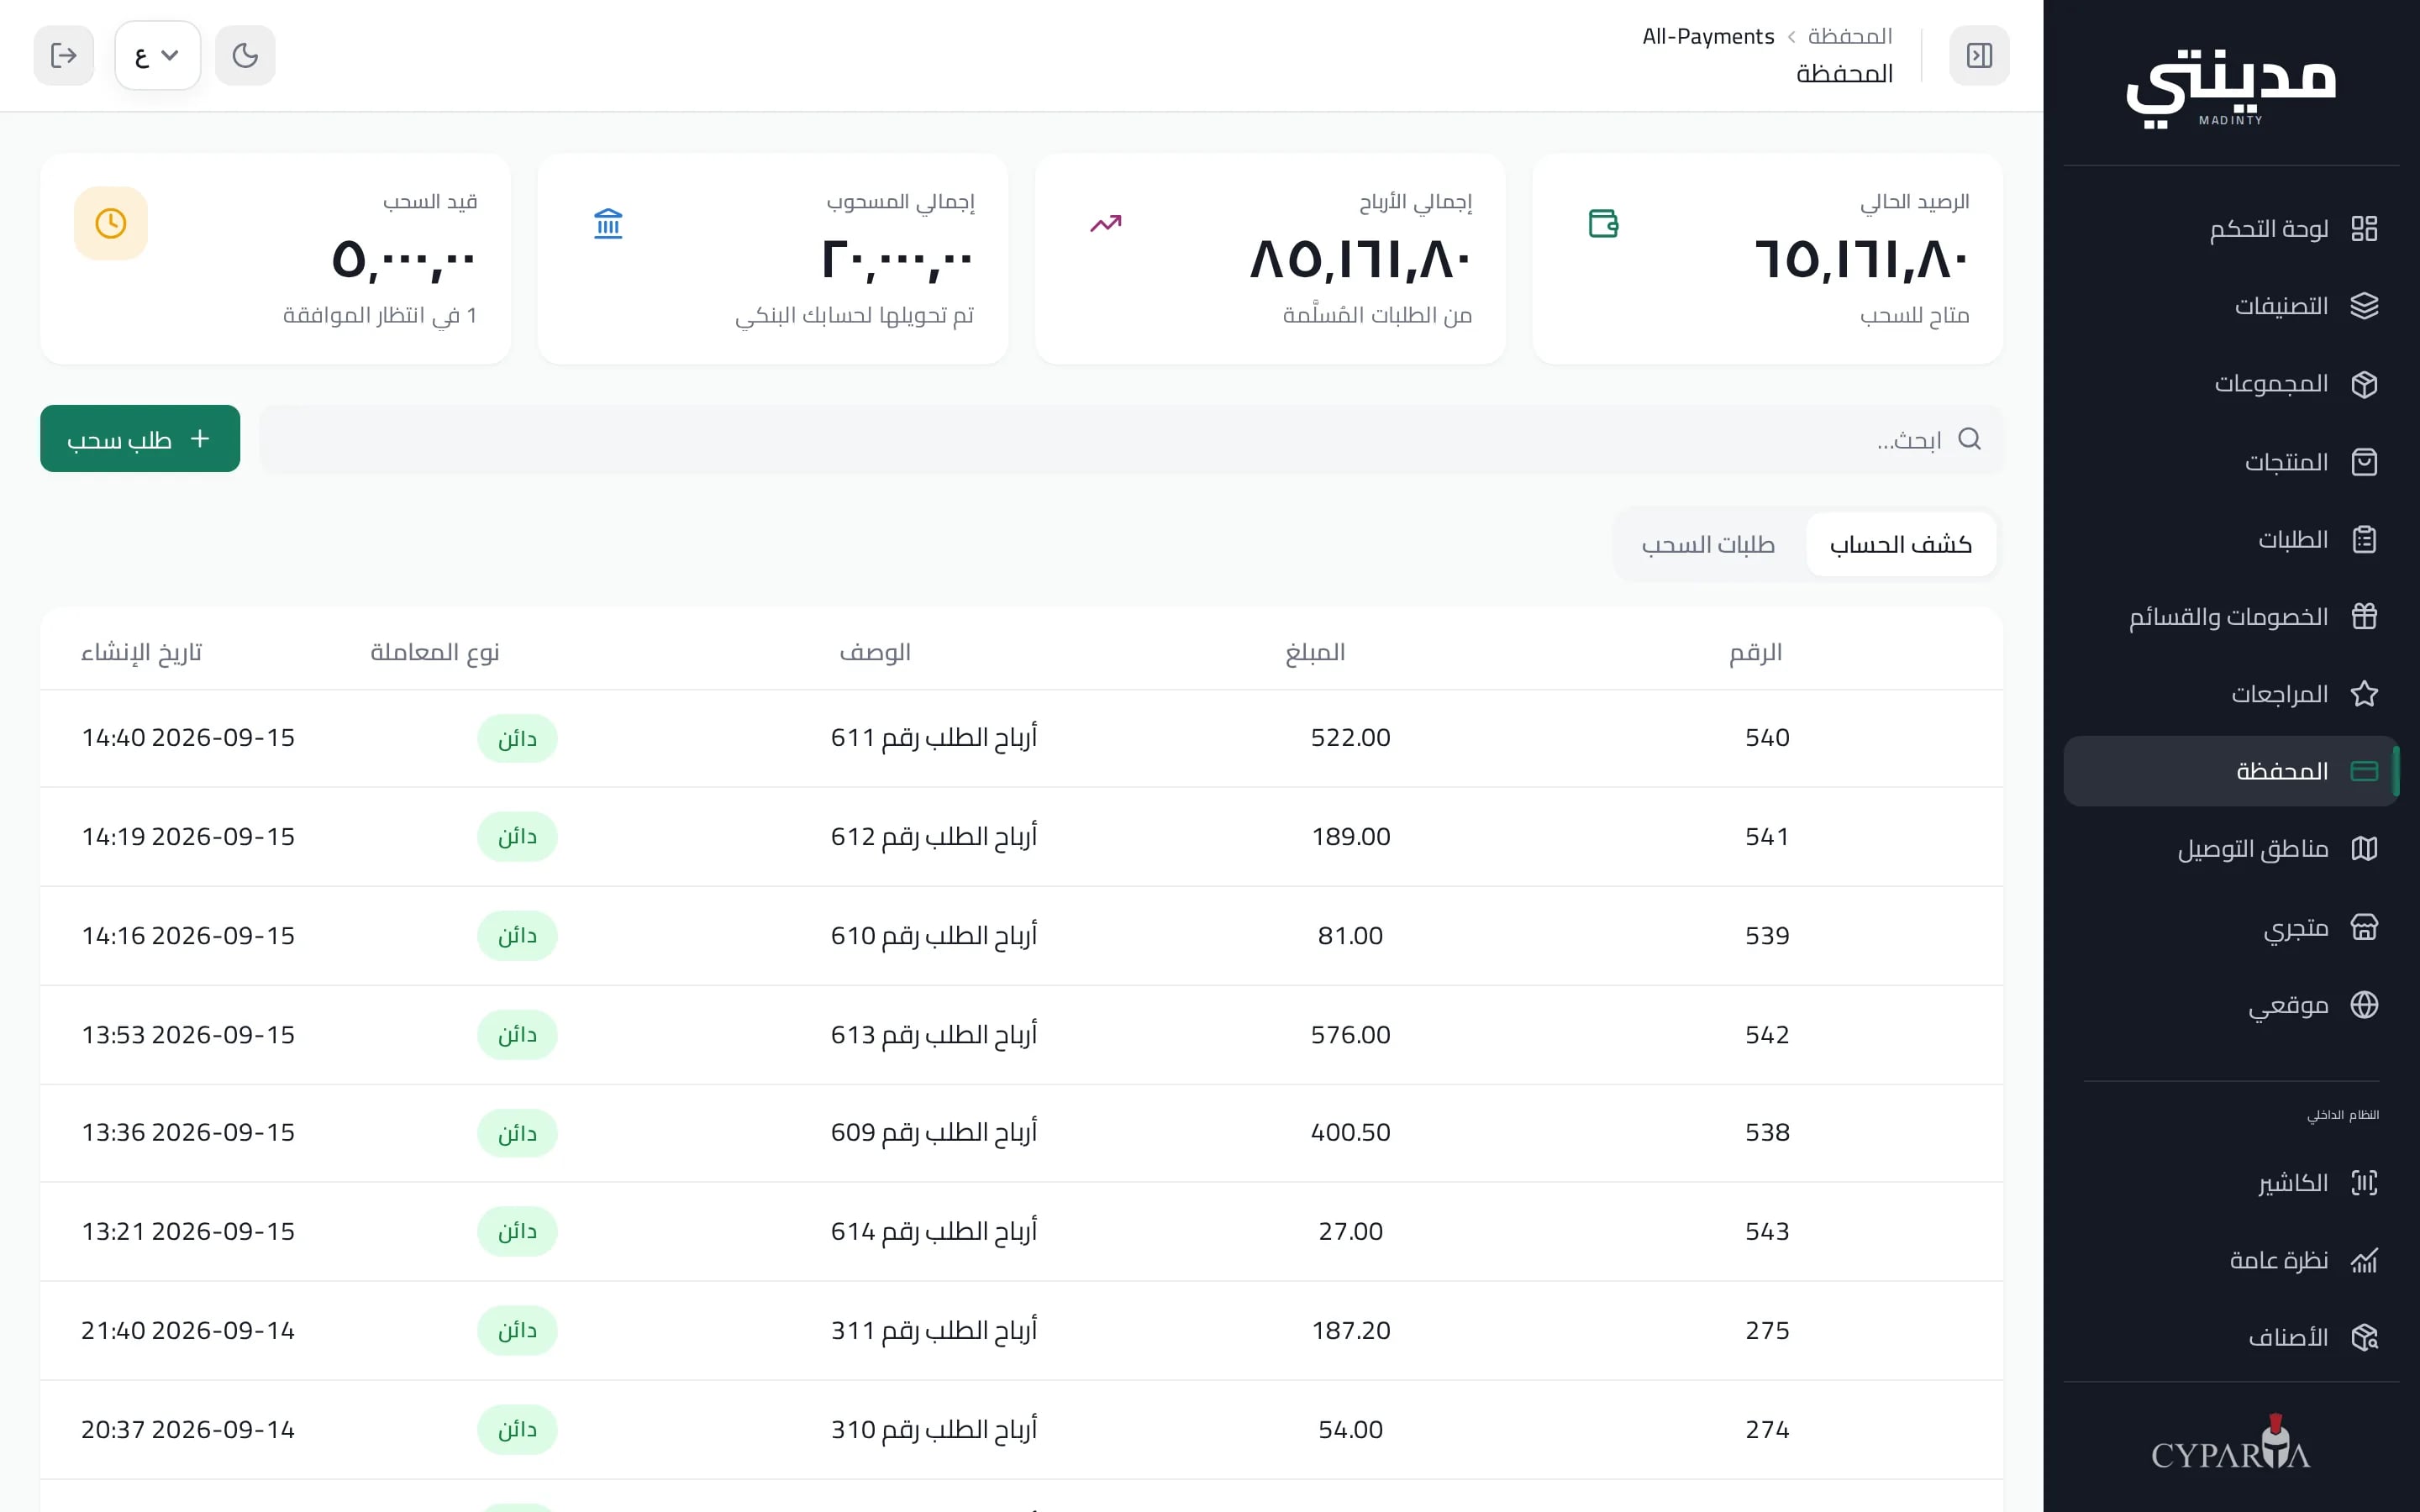Click the الرقم column header
Viewport: 2420px width, 1512px height.
(1756, 652)
